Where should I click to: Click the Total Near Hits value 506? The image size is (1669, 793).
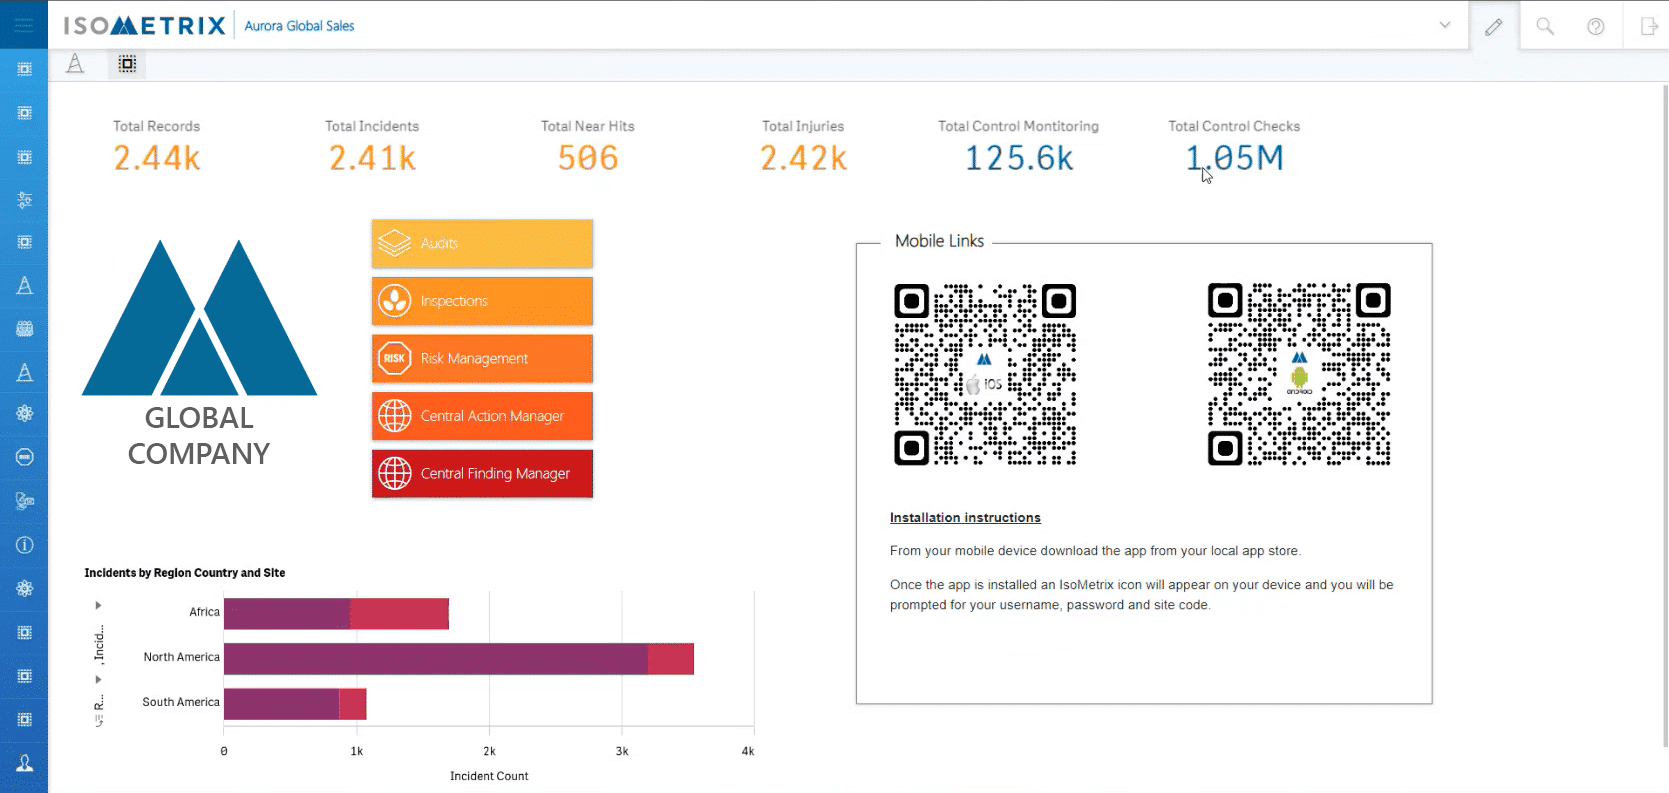pos(588,158)
